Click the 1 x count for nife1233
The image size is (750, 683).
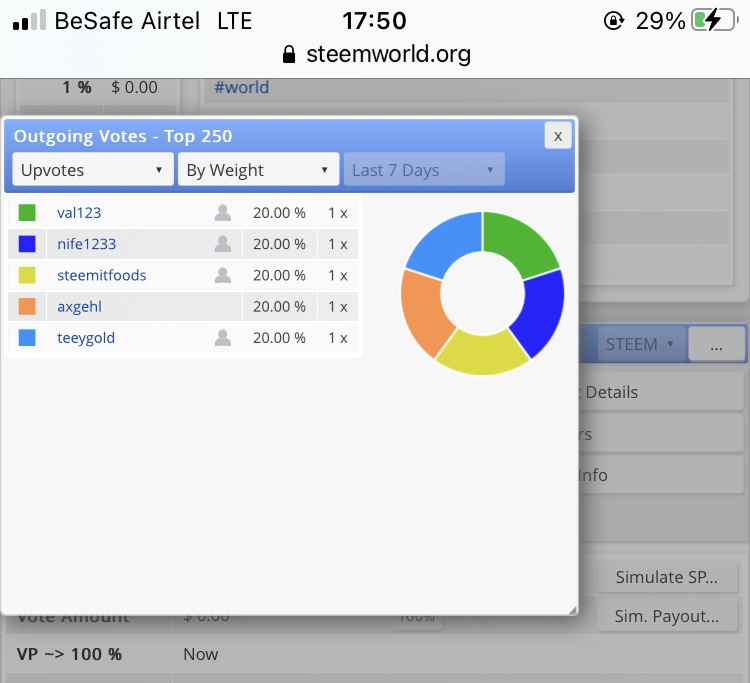pyautogui.click(x=338, y=244)
